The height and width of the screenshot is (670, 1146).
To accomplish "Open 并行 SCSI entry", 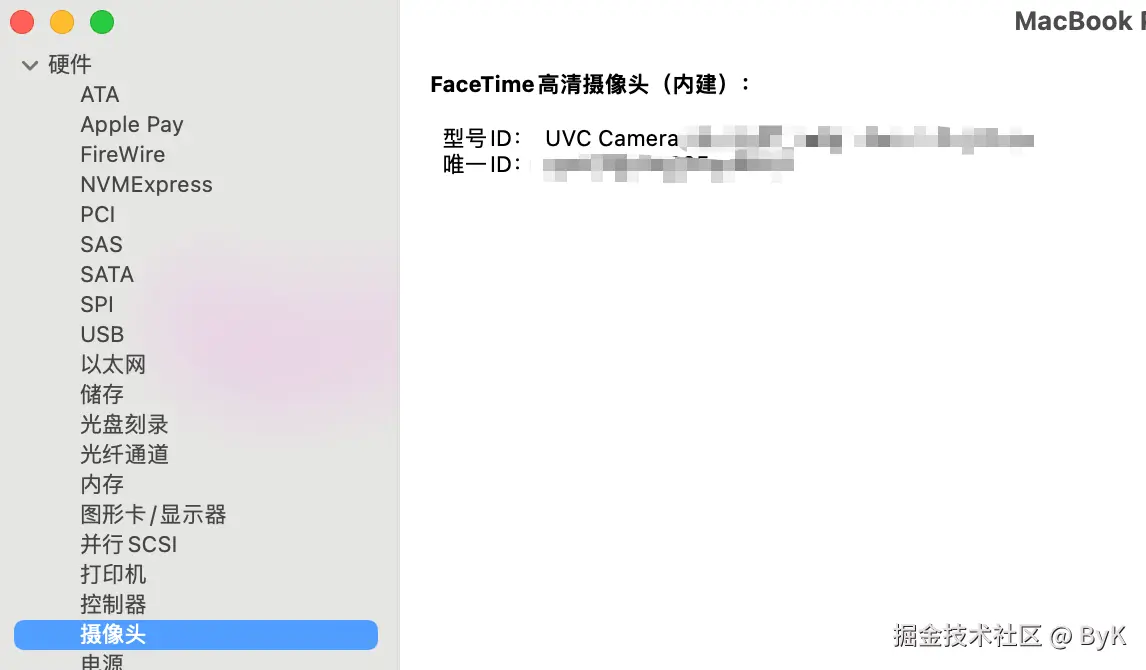I will tap(129, 544).
